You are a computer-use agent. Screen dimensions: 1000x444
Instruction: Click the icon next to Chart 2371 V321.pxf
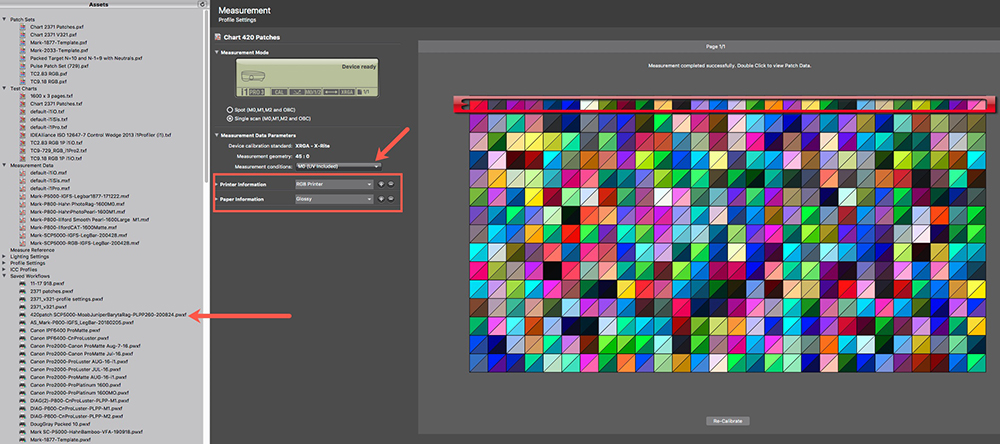tap(23, 32)
